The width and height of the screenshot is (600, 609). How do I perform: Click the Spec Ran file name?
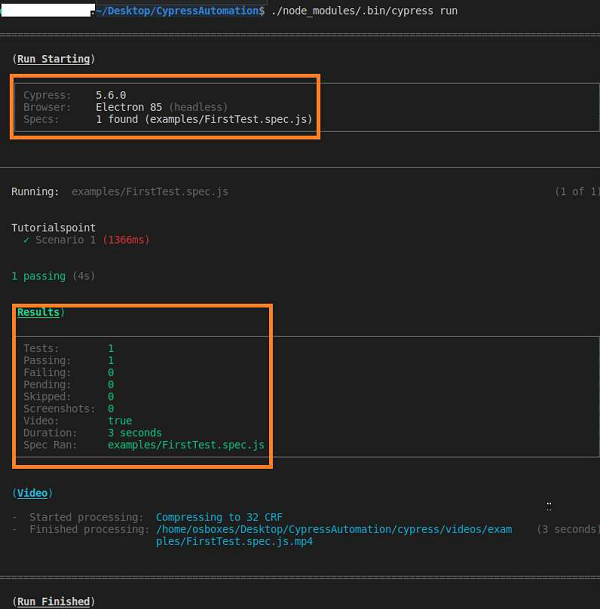186,445
